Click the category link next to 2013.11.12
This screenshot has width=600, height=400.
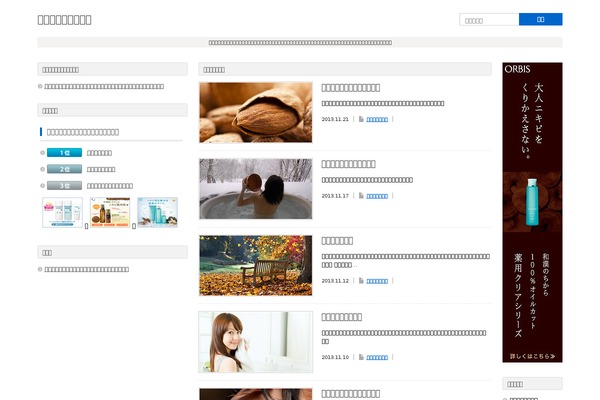(x=377, y=281)
